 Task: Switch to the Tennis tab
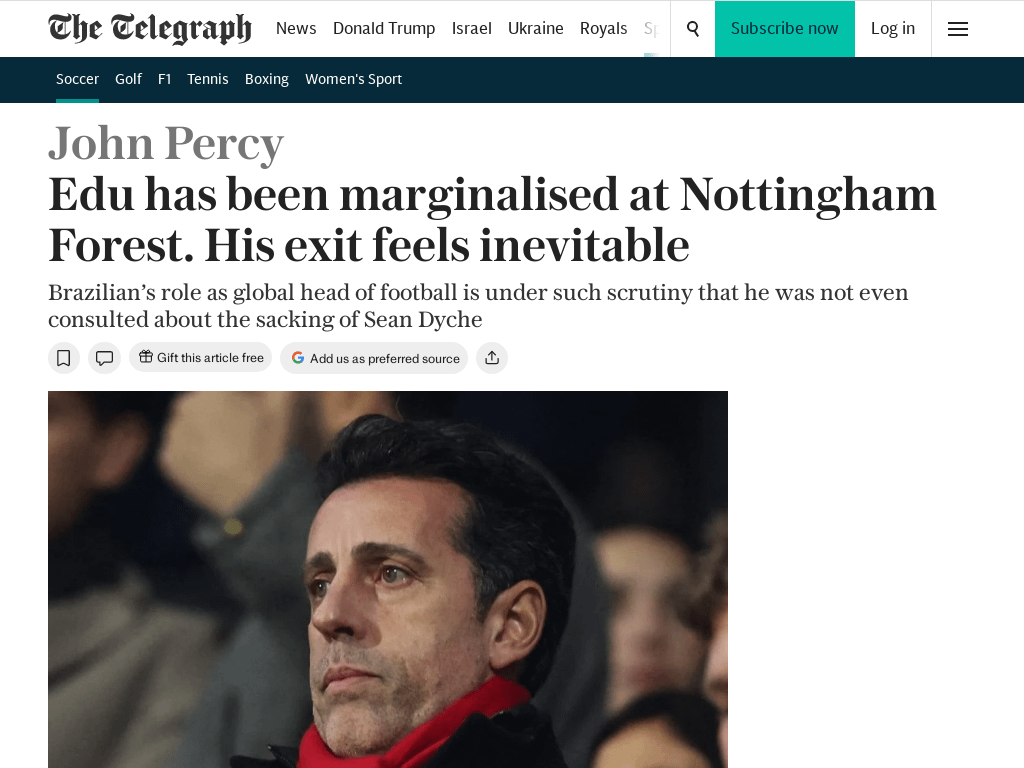pos(207,79)
